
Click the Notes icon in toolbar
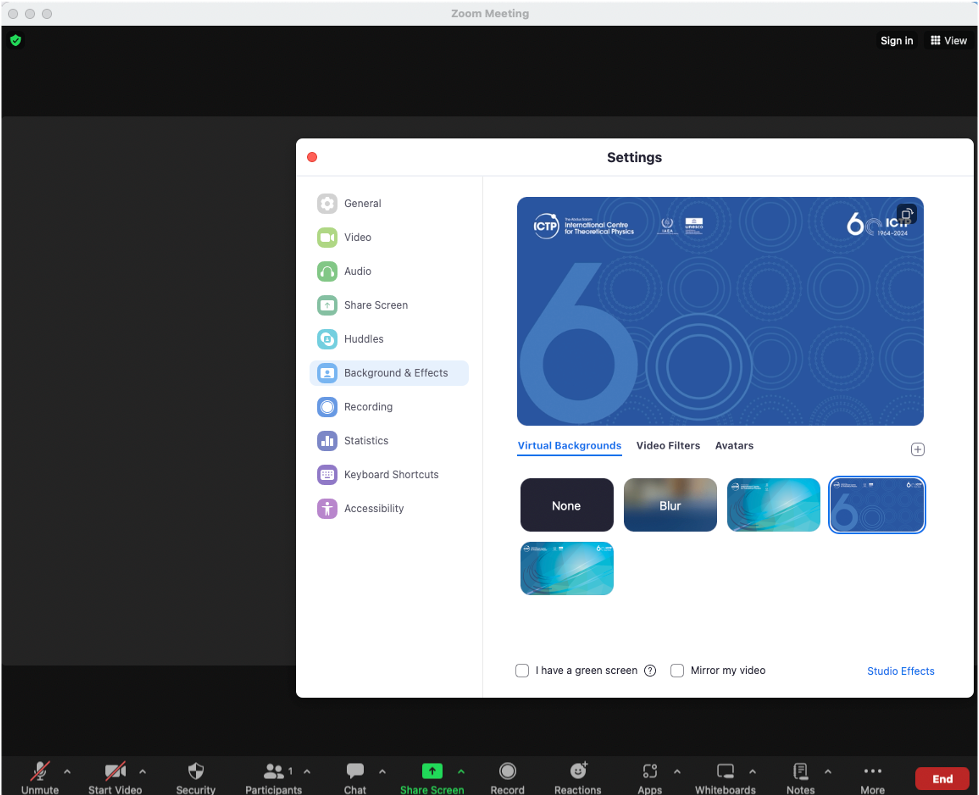coord(800,771)
